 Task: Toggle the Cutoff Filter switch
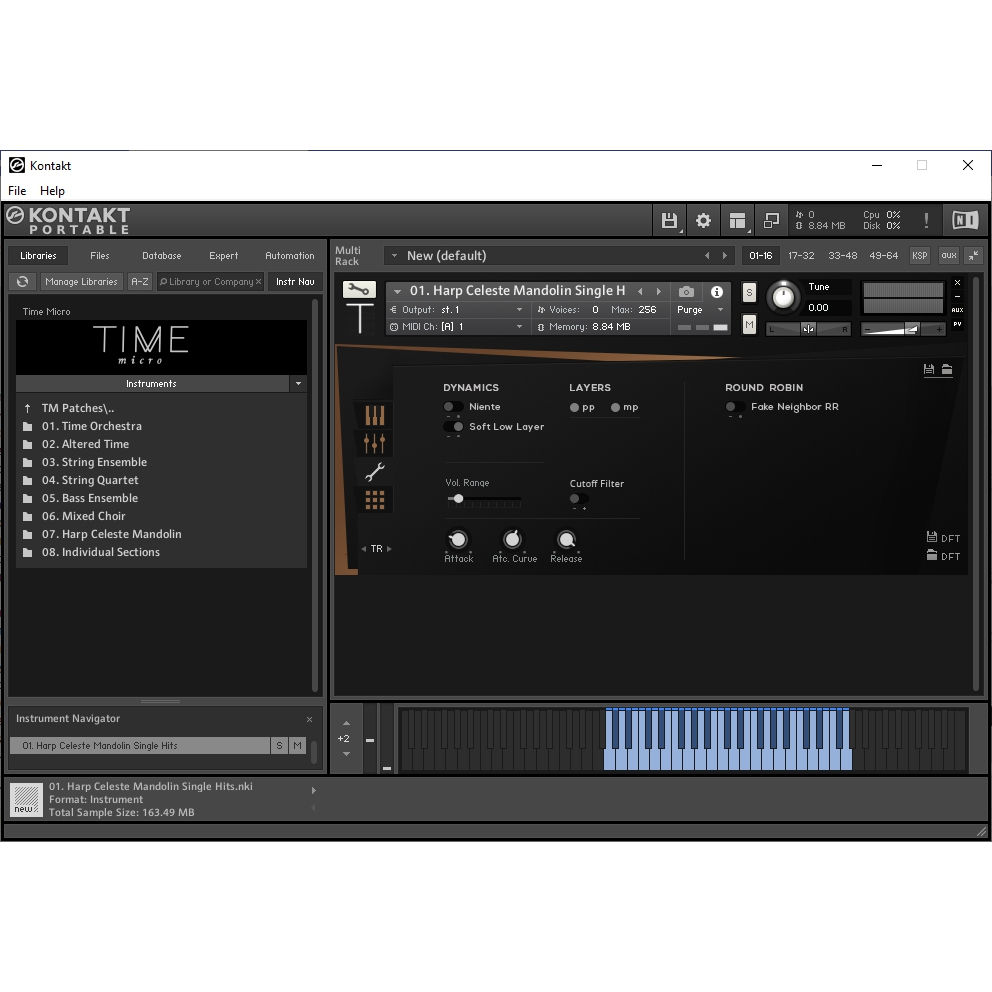tap(578, 499)
